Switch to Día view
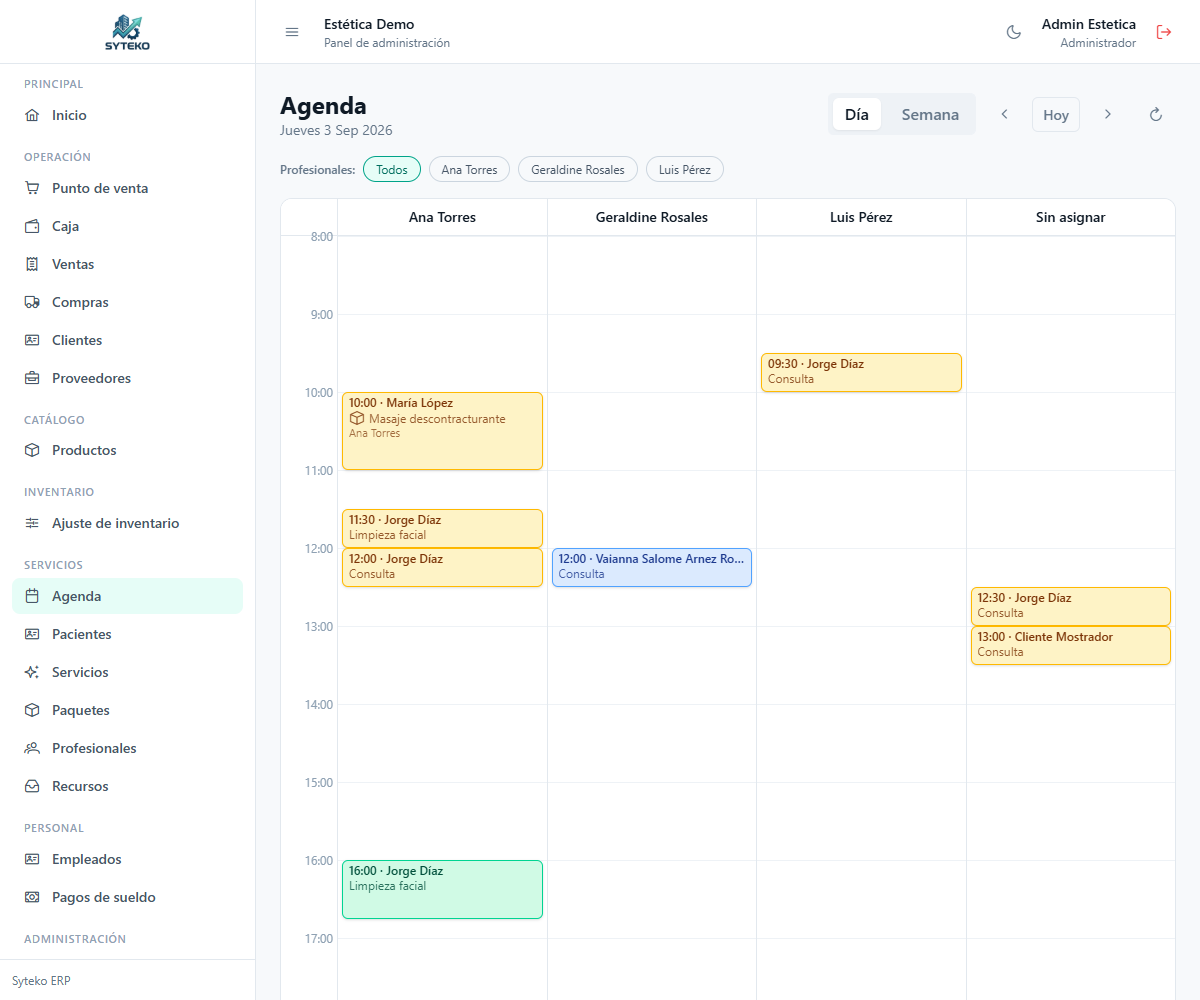This screenshot has width=1200, height=1000. coord(857,114)
